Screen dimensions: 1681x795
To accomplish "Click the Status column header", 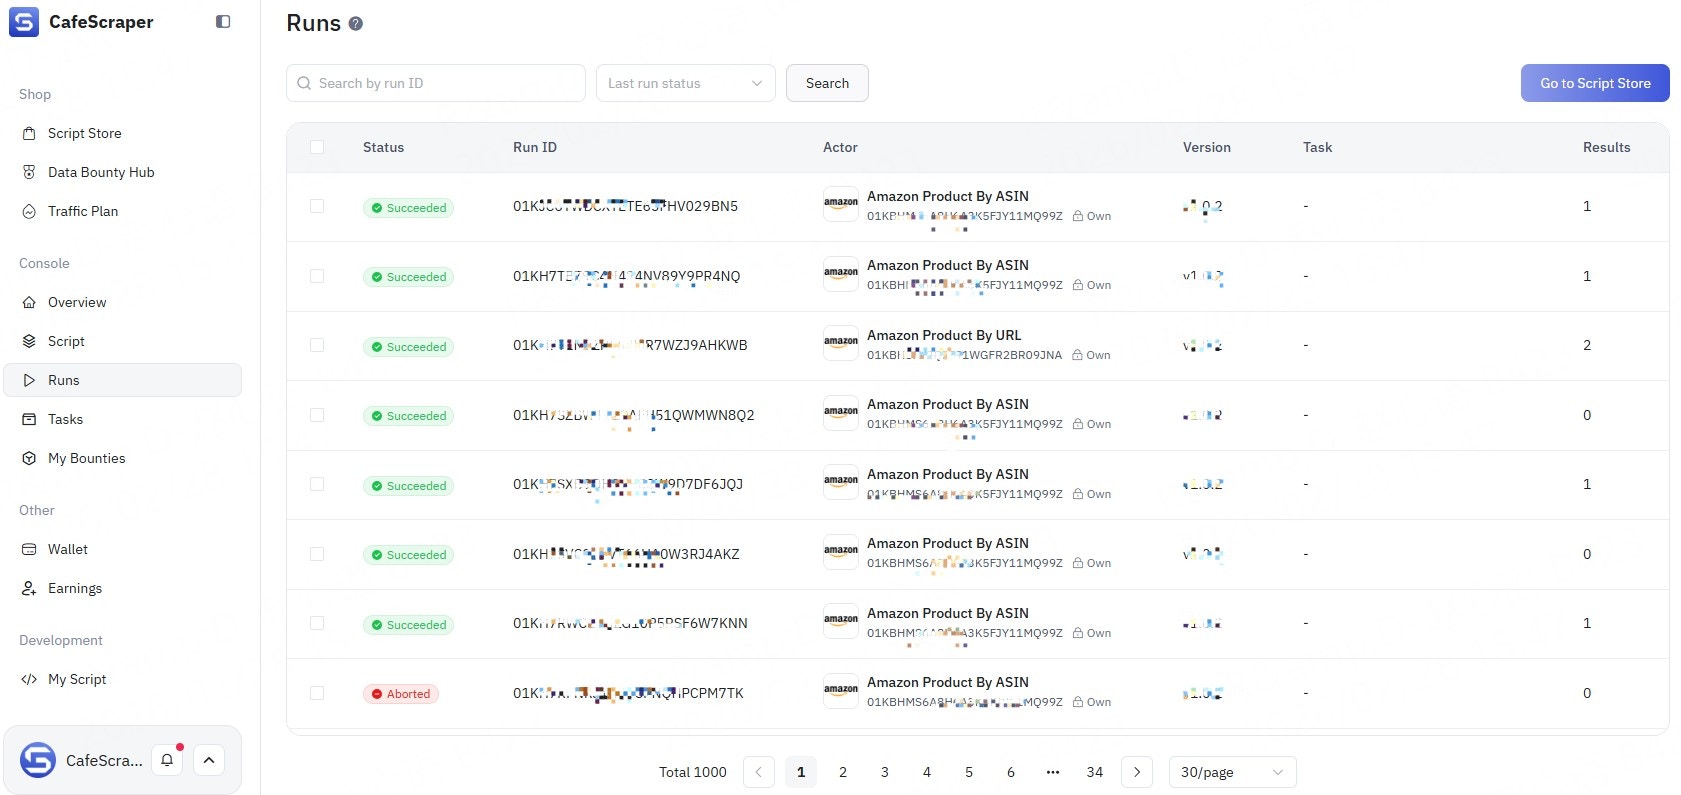I will click(x=383, y=147).
